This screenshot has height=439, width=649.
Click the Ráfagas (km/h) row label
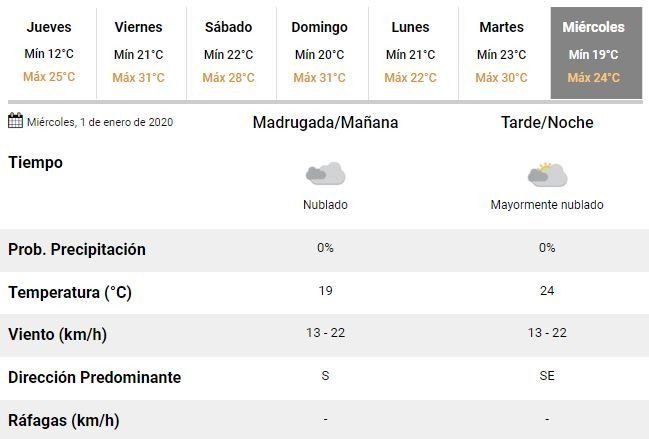point(63,420)
